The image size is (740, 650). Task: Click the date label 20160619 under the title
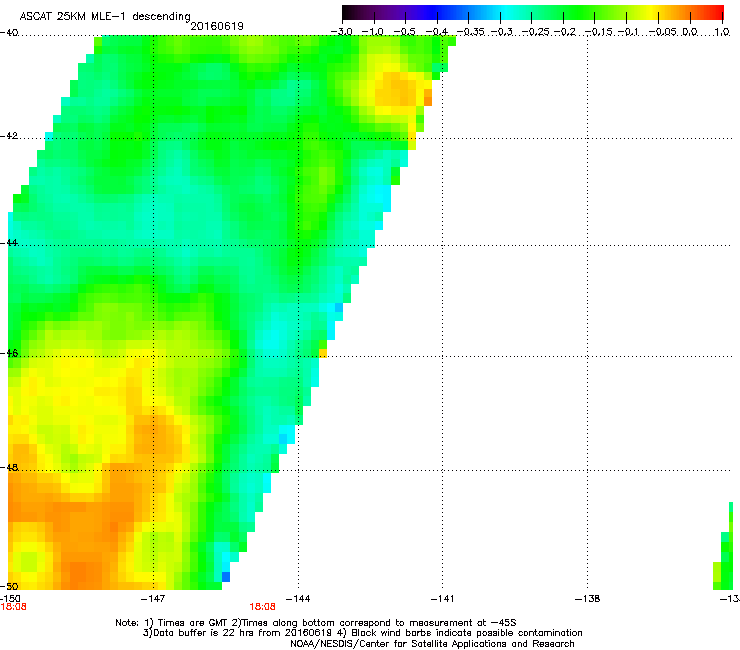217,26
